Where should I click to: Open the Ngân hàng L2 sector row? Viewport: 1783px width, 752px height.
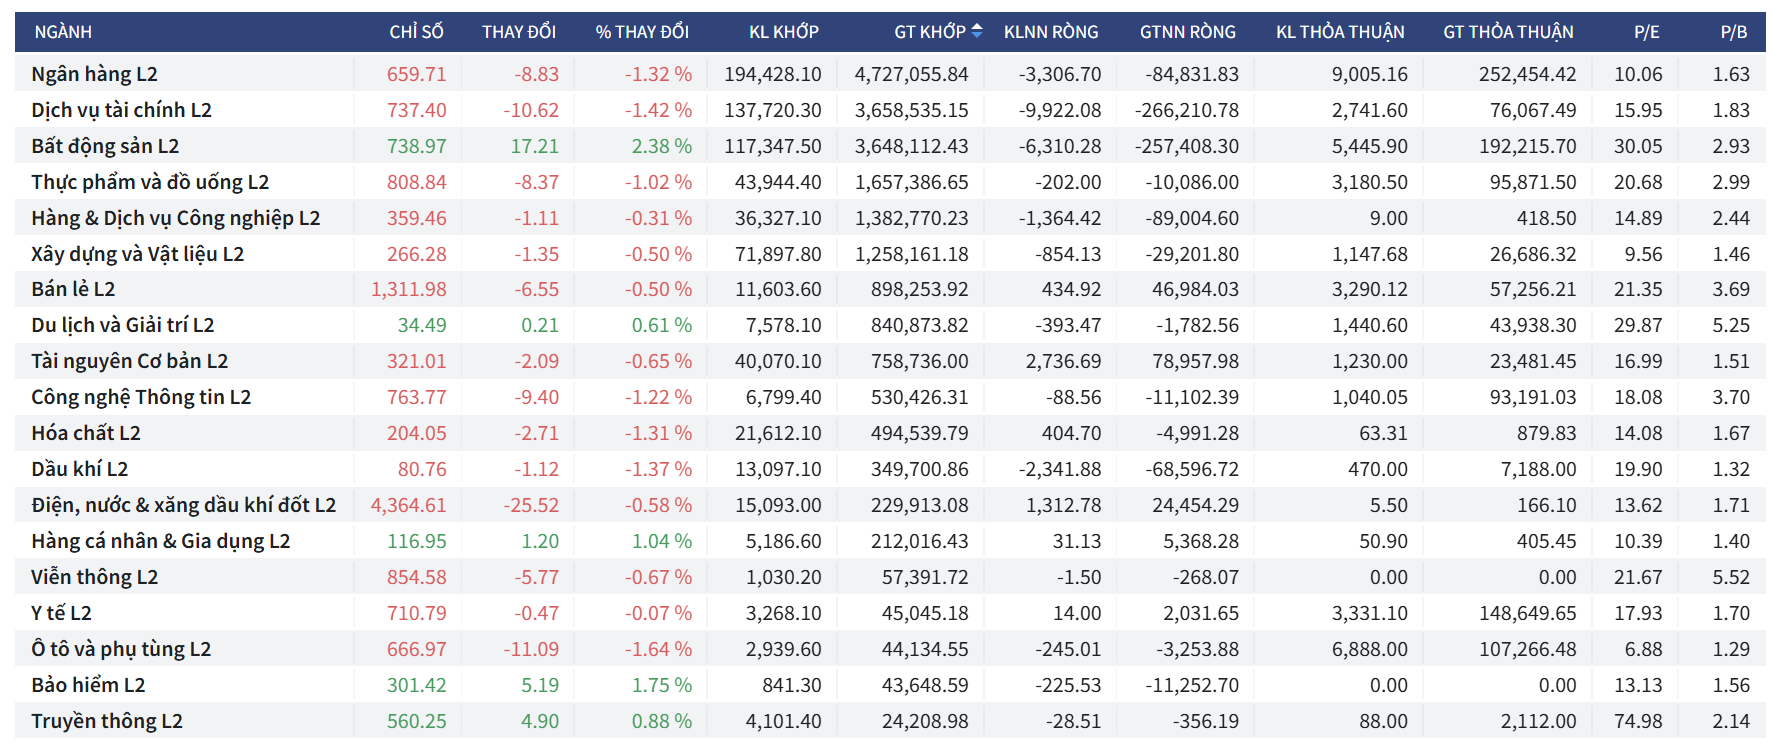(94, 74)
